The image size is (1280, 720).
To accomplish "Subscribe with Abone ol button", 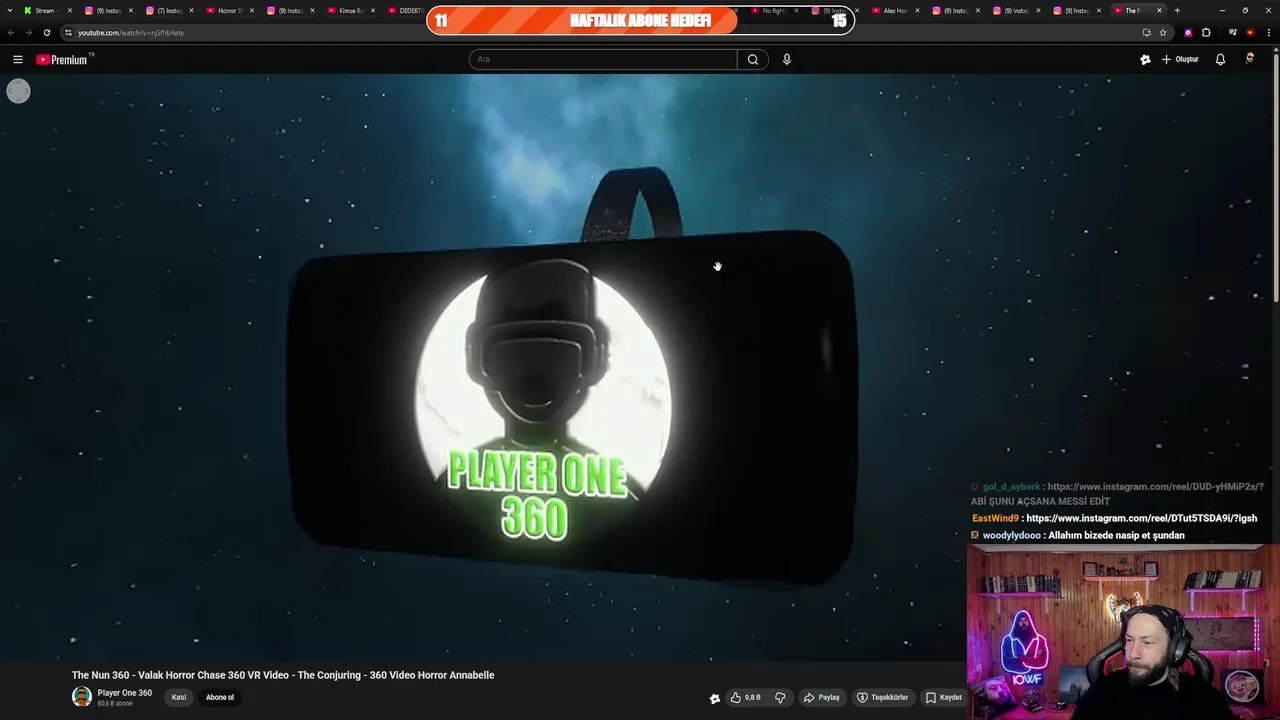I will (220, 698).
